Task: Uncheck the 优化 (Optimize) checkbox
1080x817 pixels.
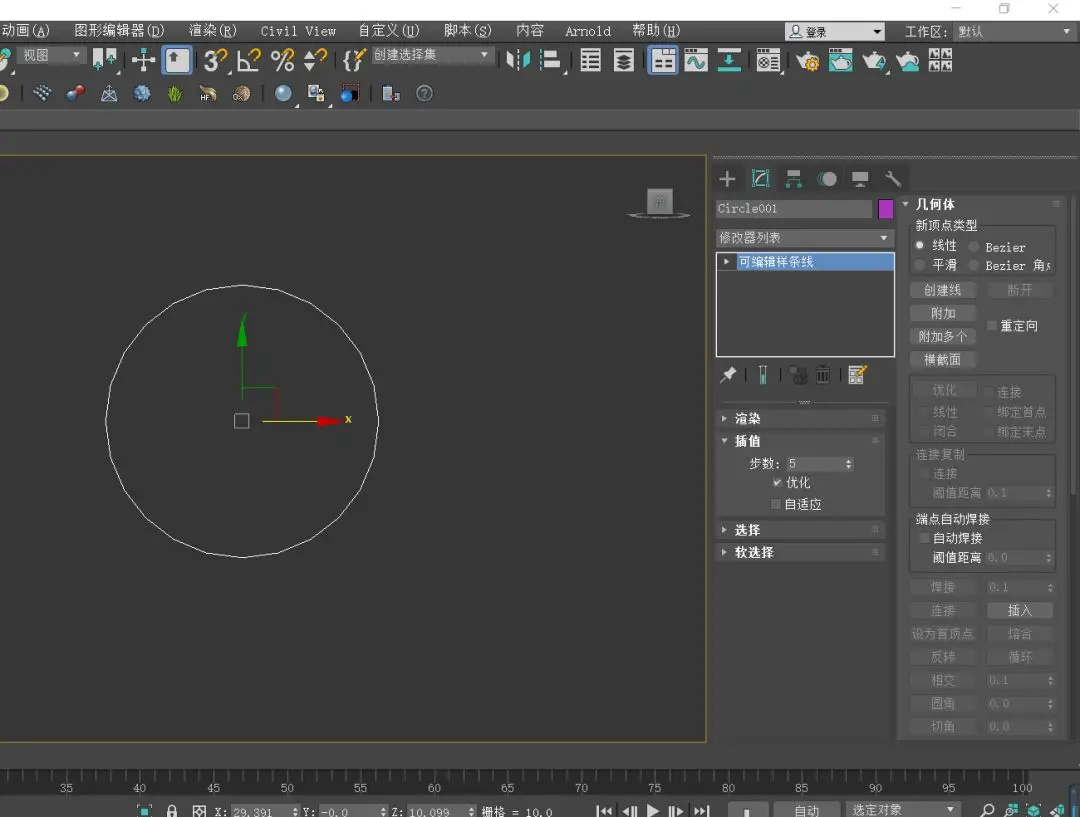Action: tap(777, 482)
